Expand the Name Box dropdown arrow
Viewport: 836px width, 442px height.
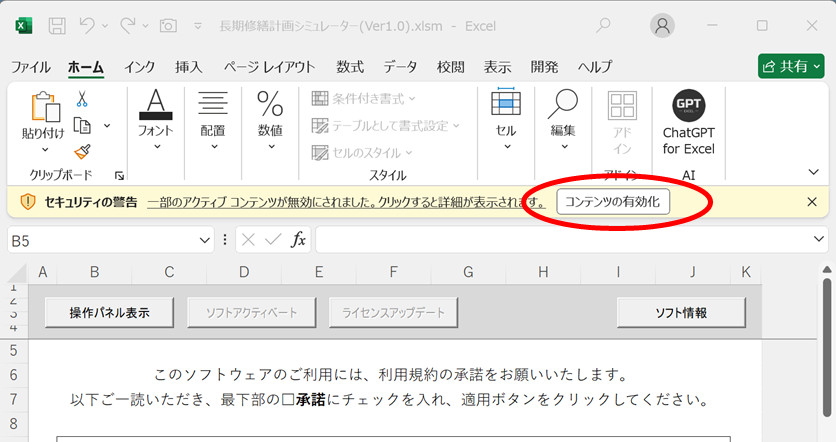click(x=205, y=240)
